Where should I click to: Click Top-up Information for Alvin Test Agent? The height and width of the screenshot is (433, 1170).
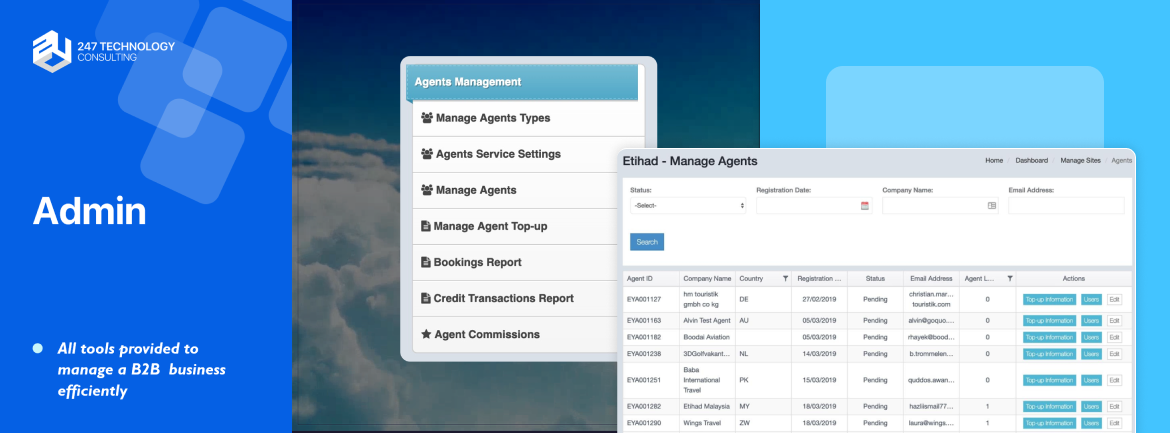pyautogui.click(x=1049, y=320)
